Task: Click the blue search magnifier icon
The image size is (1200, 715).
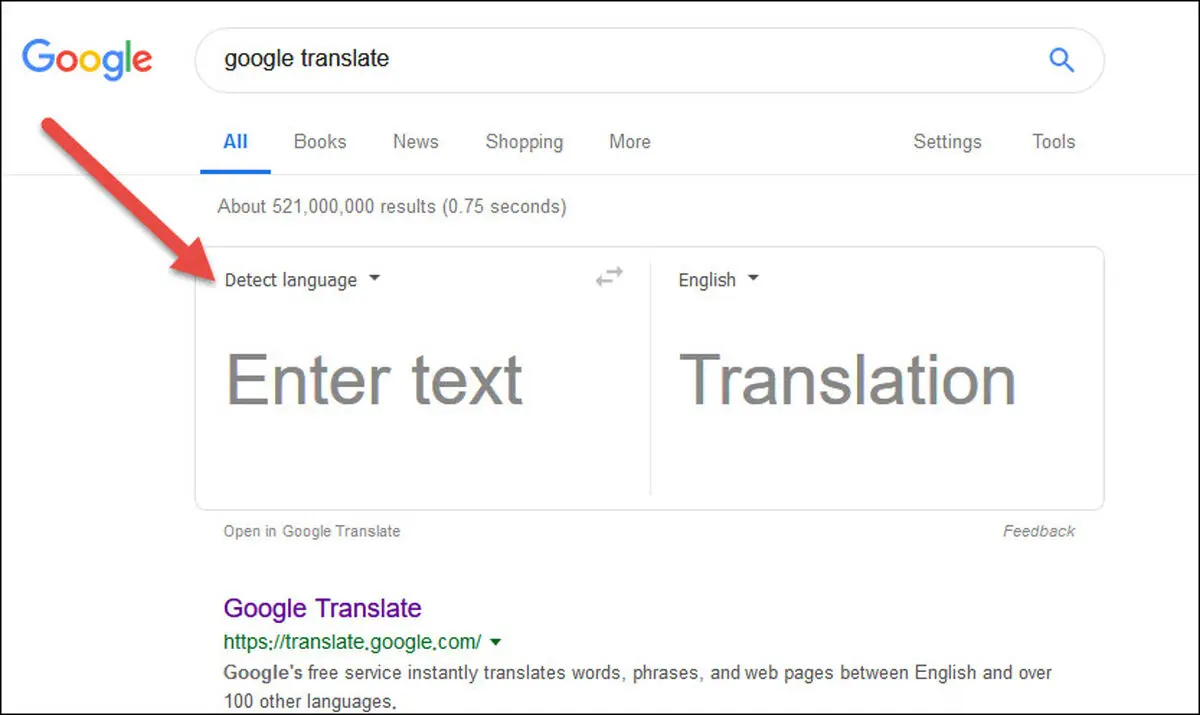Action: coord(1061,60)
